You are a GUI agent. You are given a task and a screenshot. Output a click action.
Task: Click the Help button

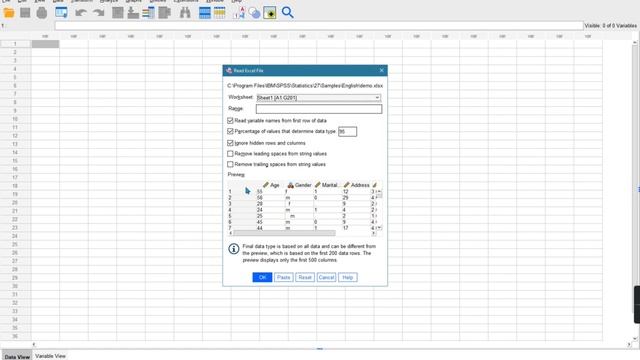[348, 277]
